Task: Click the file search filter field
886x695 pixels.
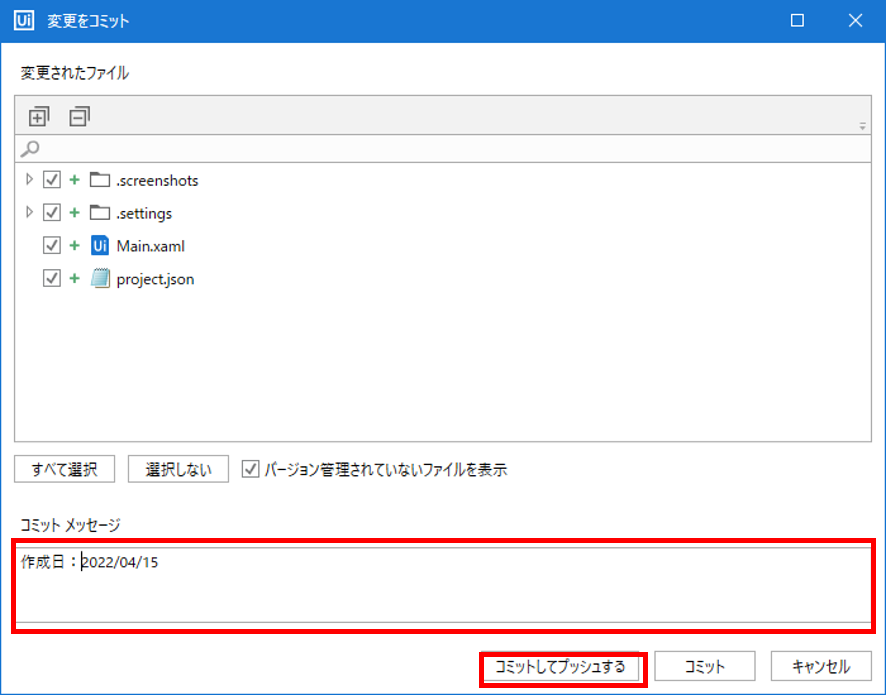Action: [450, 149]
